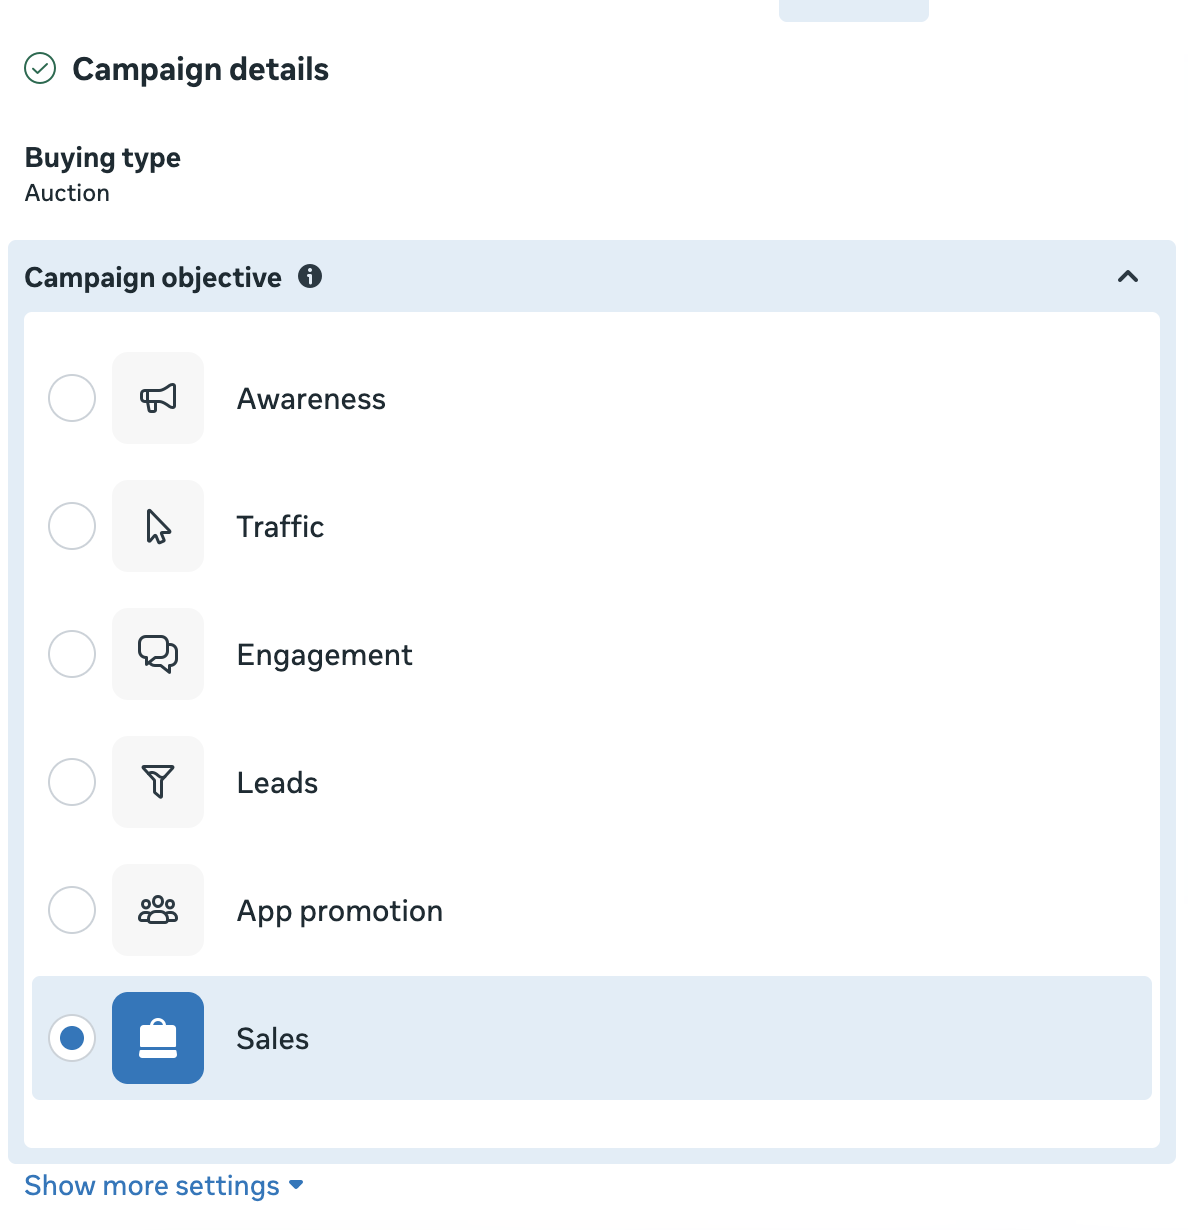This screenshot has height=1230, width=1188.
Task: Click the Traffic cursor icon
Action: [157, 526]
